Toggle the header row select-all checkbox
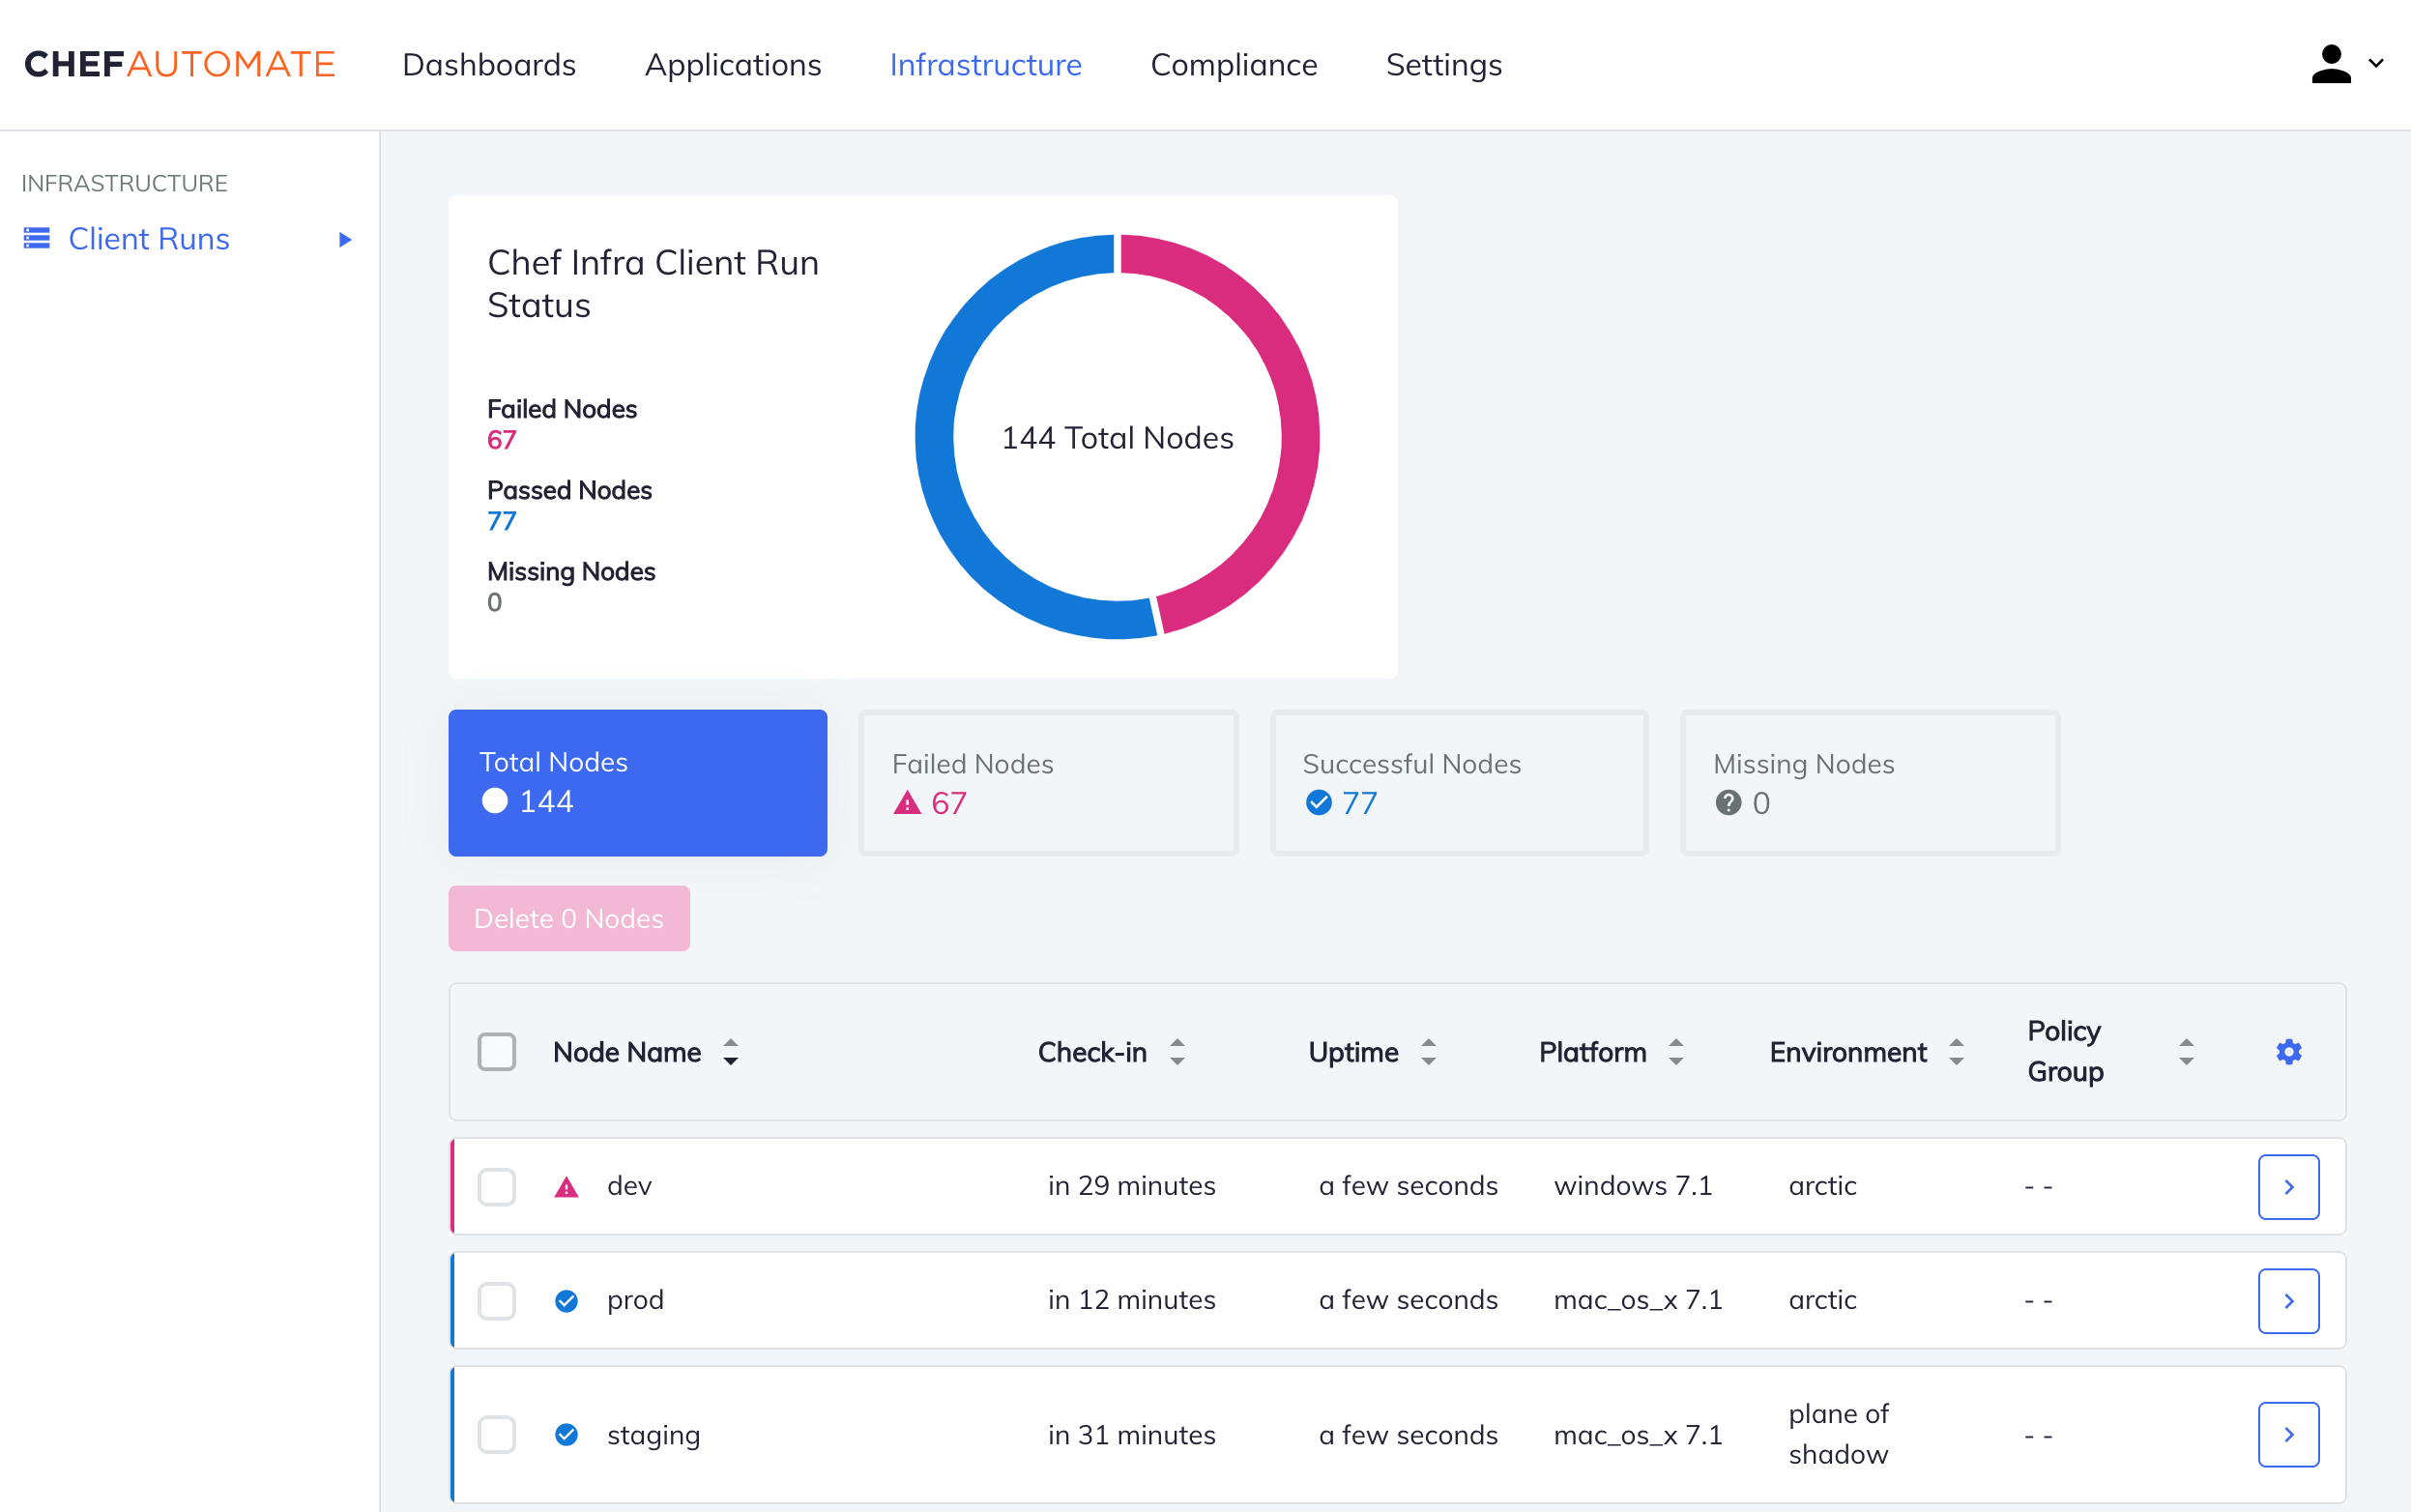This screenshot has height=1512, width=2411. [497, 1051]
